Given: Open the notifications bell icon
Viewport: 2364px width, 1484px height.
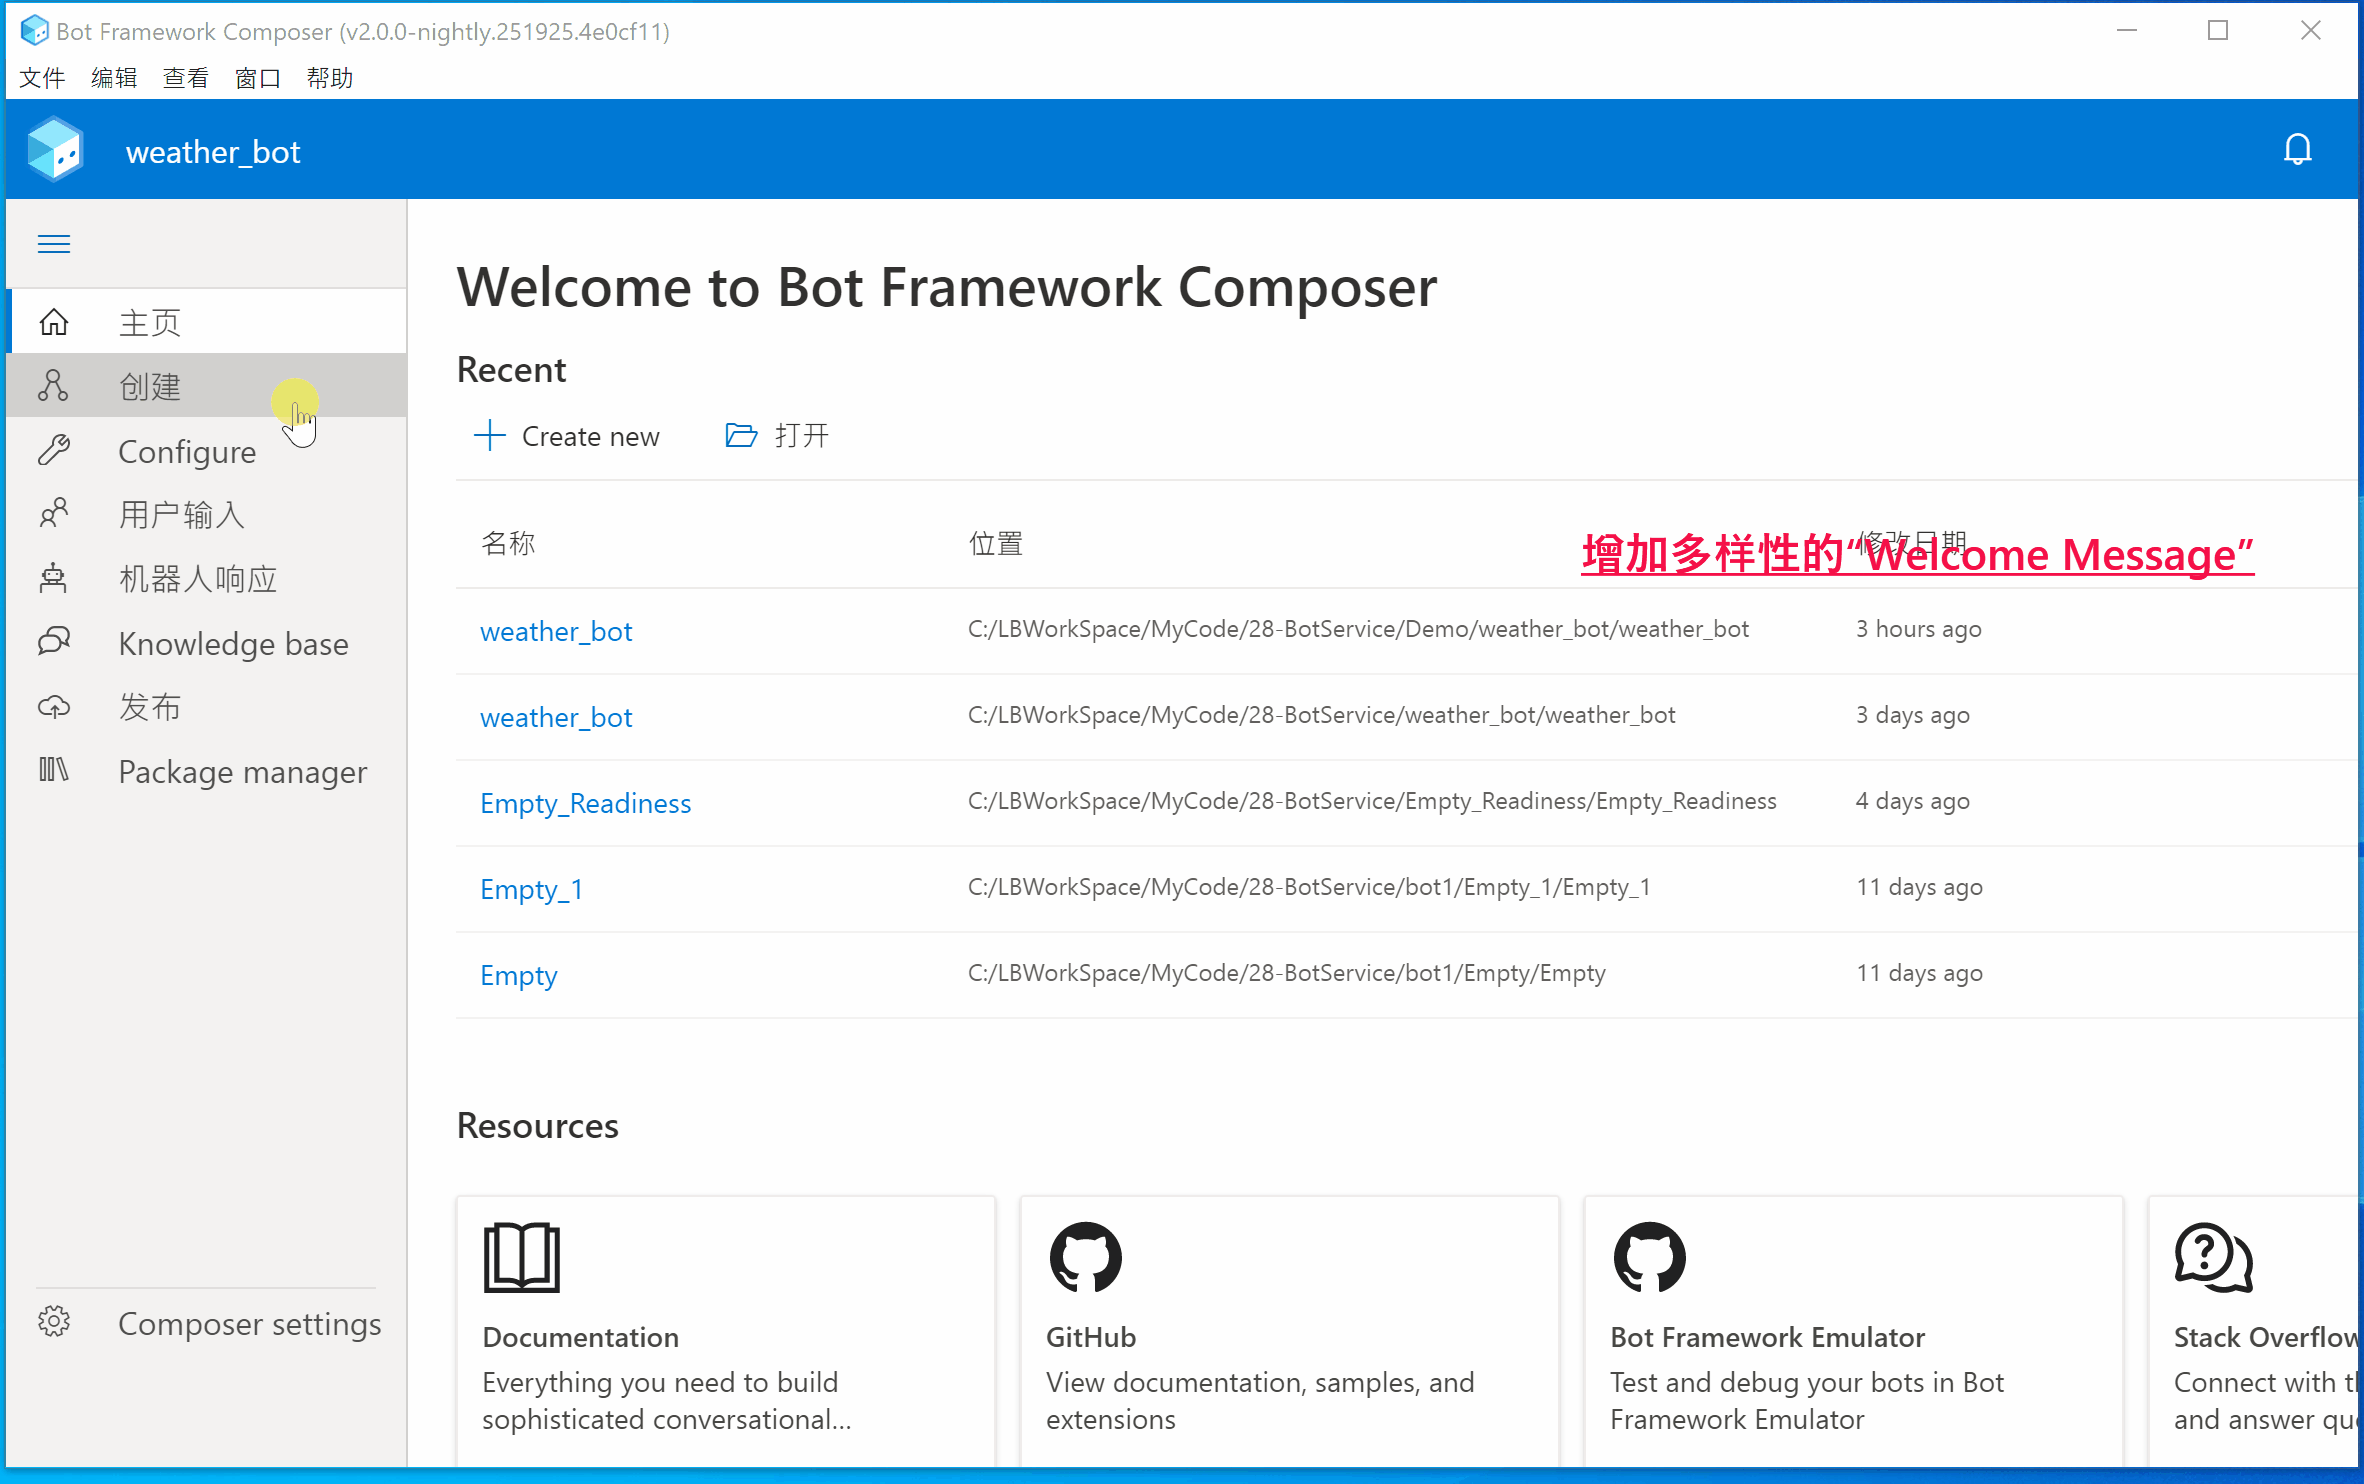Looking at the screenshot, I should click(2297, 150).
